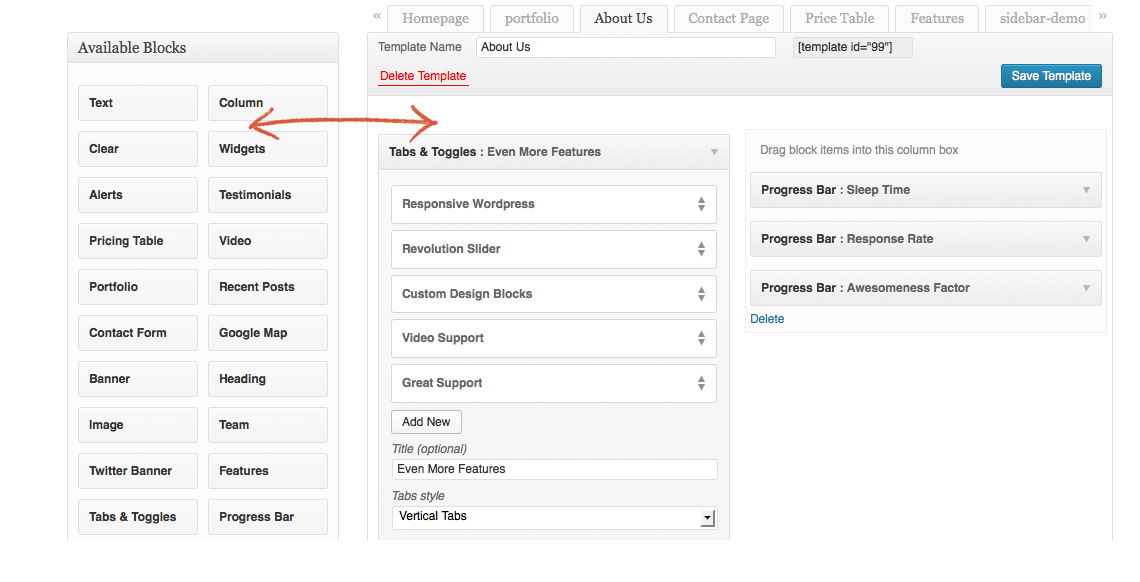This screenshot has height=582, width=1140.
Task: Reorder handle for Responsive Wordpress tab
Action: (x=701, y=204)
